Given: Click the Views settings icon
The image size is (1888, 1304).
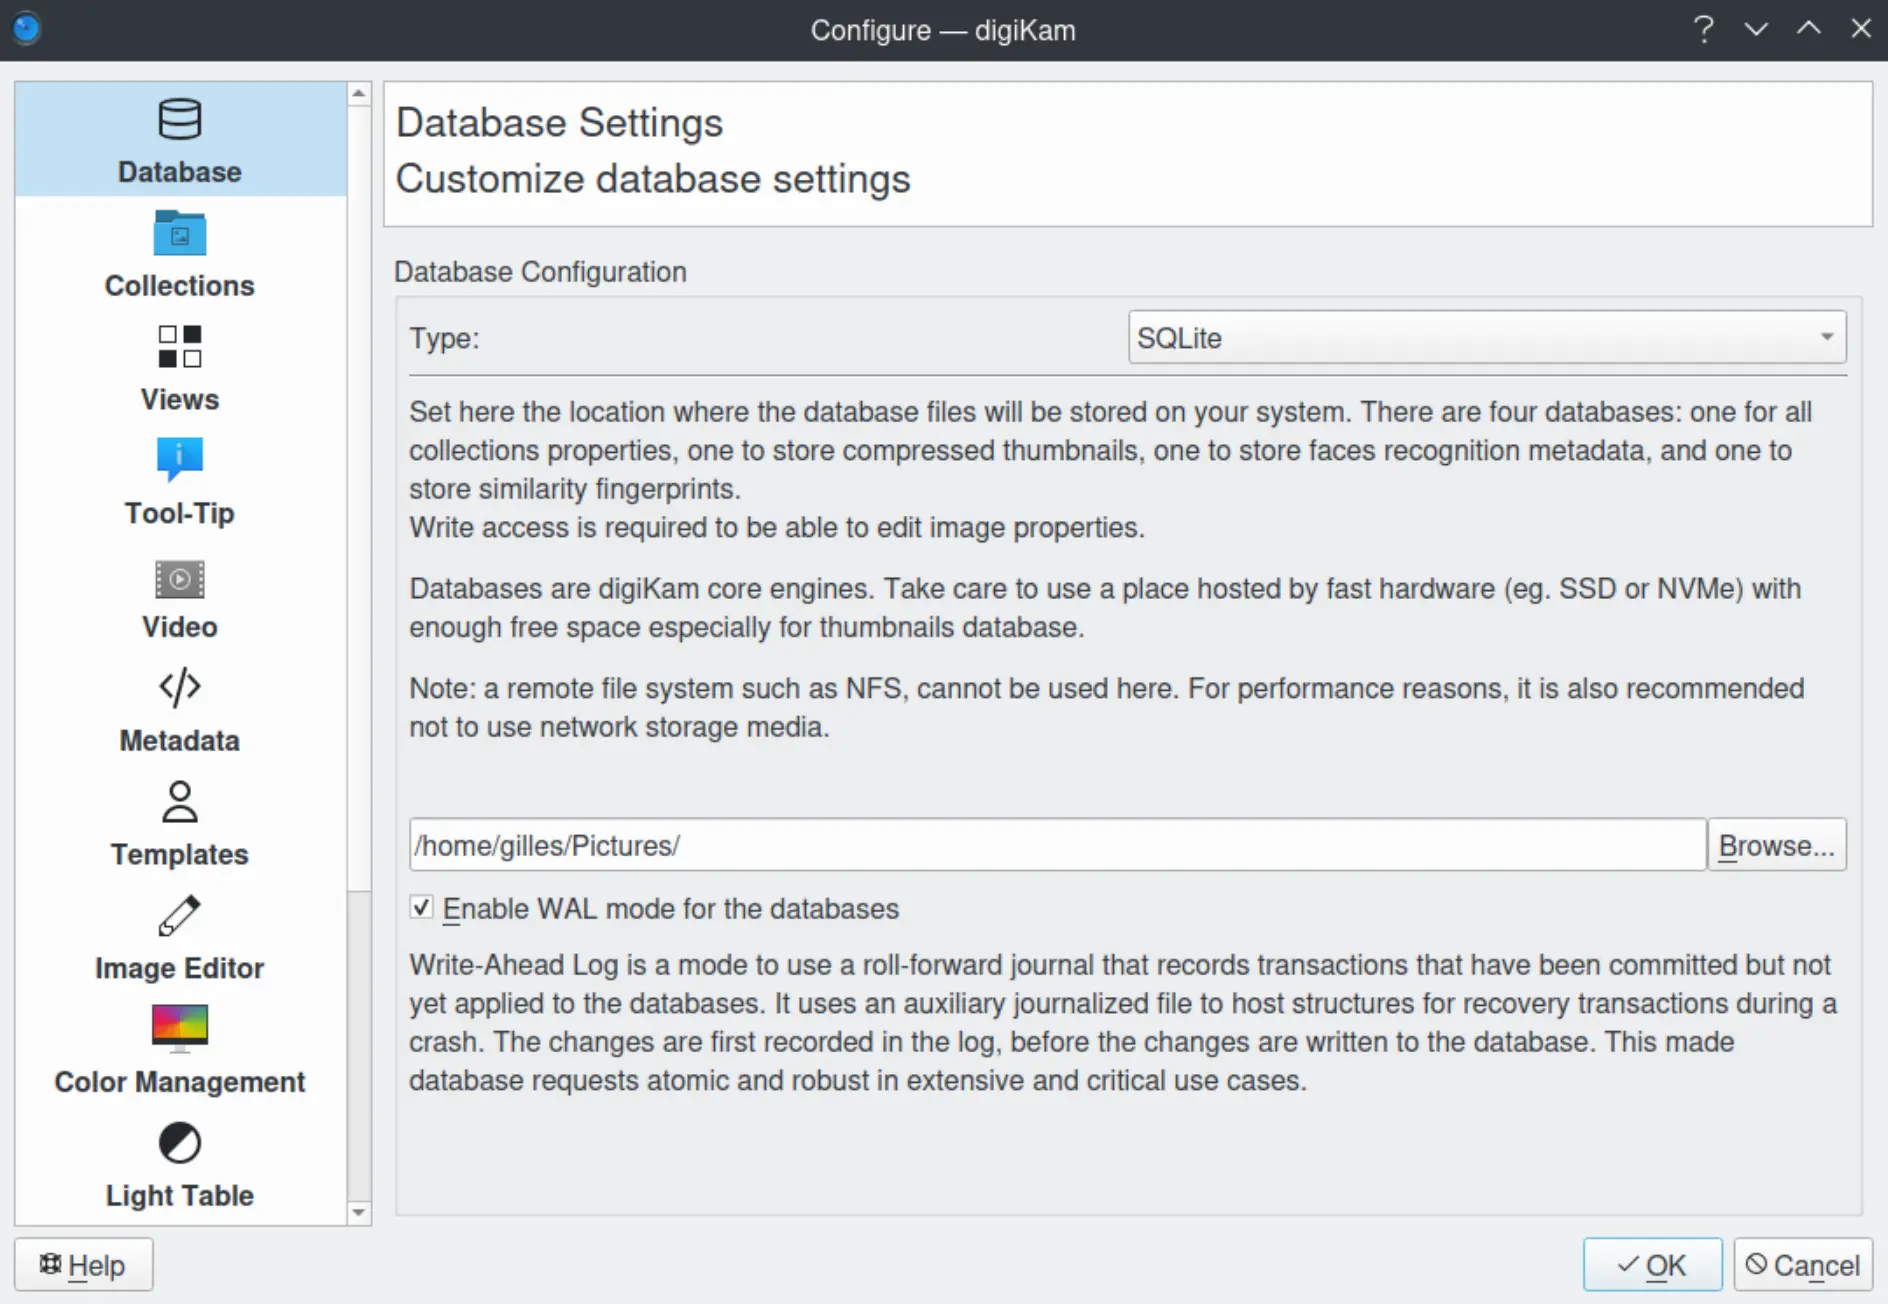Looking at the screenshot, I should pos(179,347).
